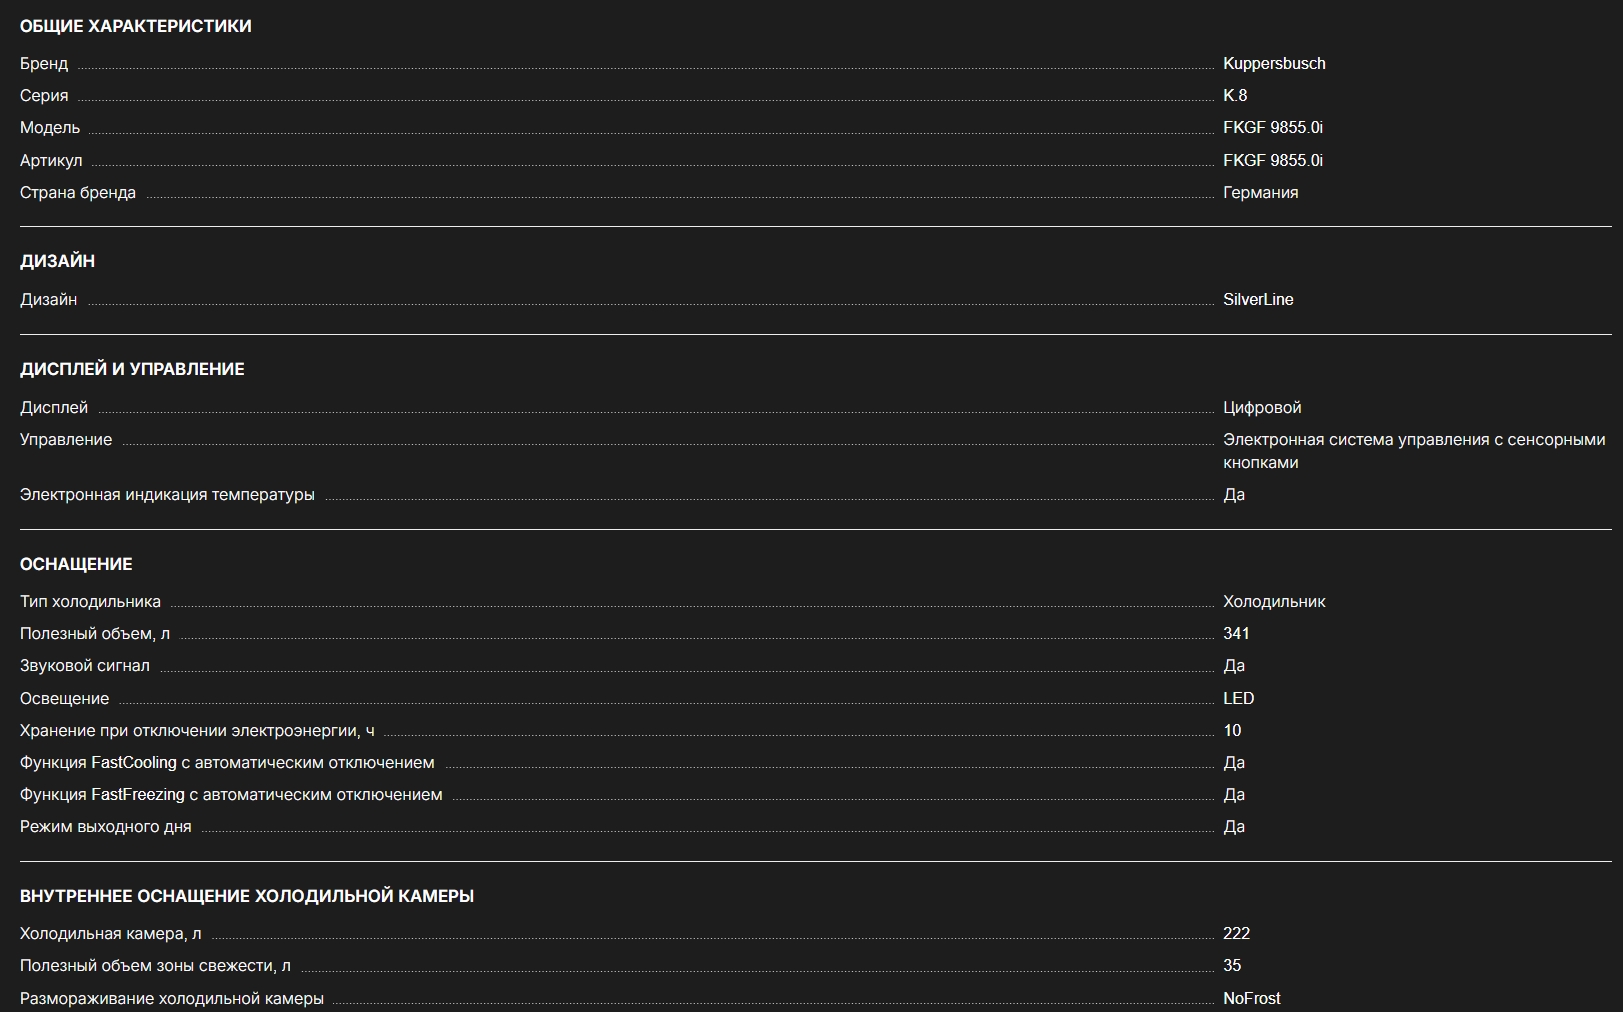Click the ОБЩИЕ ХАРАКТЕРИСТИКИ section heading

[x=136, y=26]
